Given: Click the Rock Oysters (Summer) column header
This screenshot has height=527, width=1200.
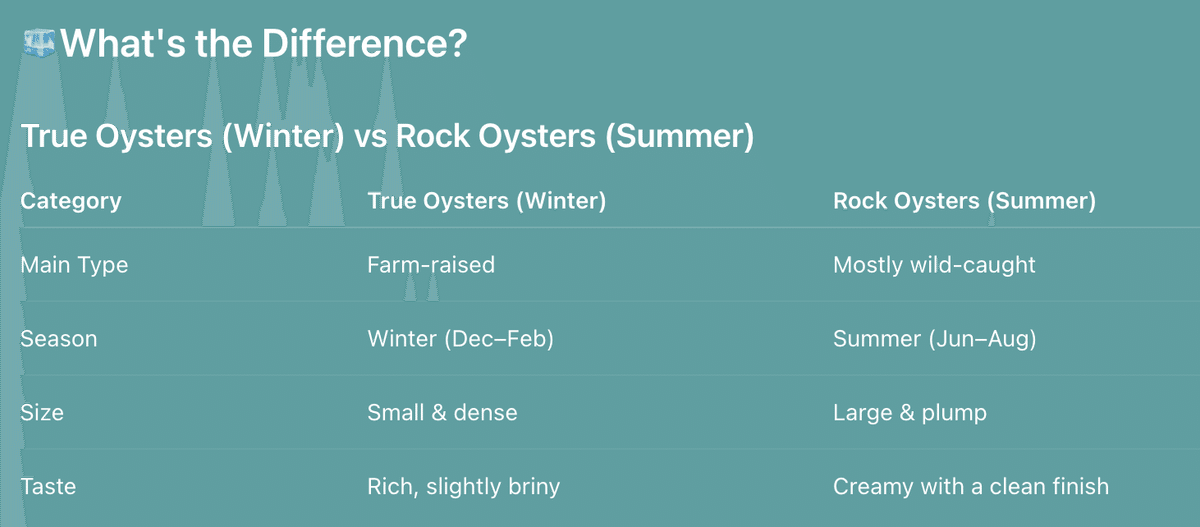Looking at the screenshot, I should [x=964, y=201].
